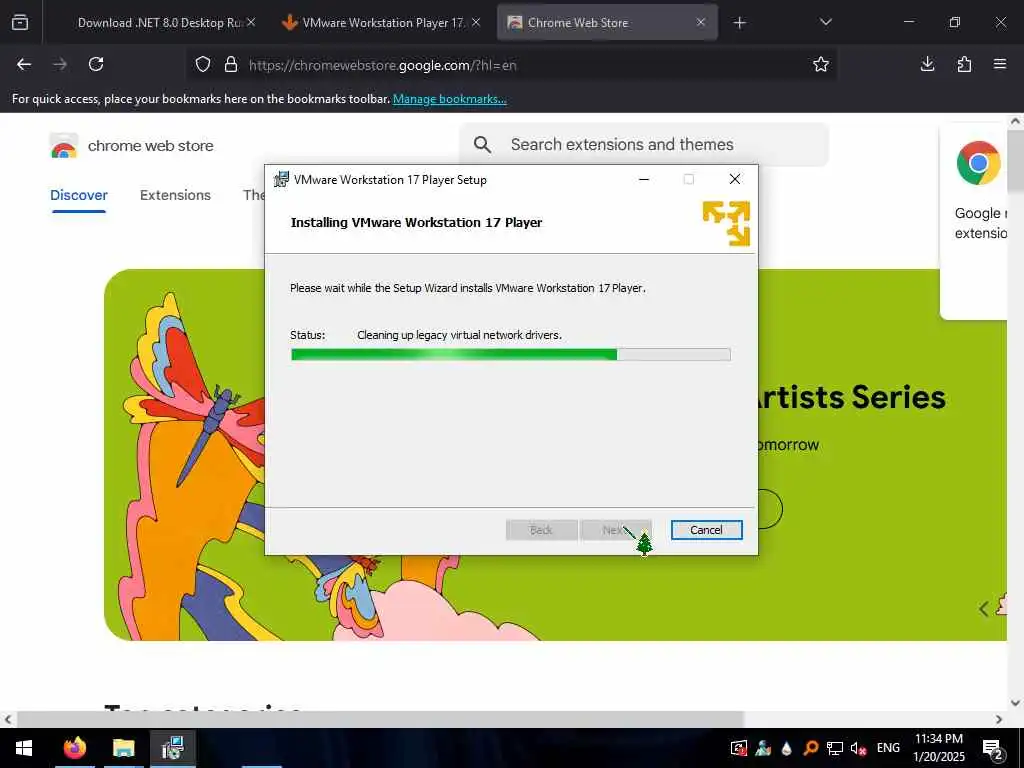Minimize the VMware Player Setup dialog

644,180
